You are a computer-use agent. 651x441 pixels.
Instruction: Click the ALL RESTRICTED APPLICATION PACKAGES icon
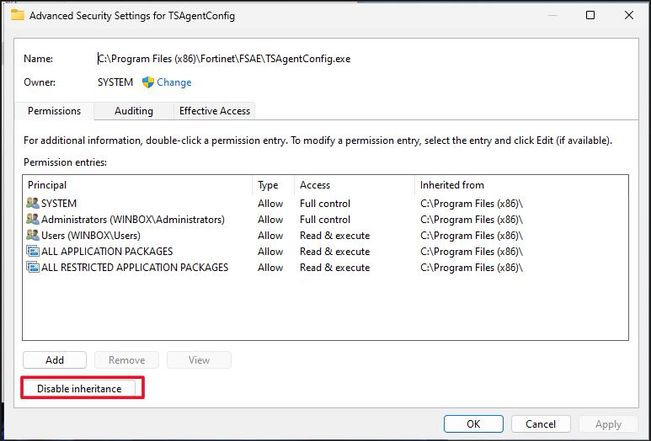pos(32,267)
